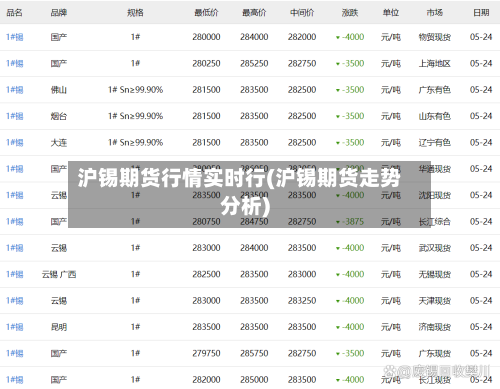Click the 天津现货 market cell
This screenshot has height=389, width=500.
(435, 301)
